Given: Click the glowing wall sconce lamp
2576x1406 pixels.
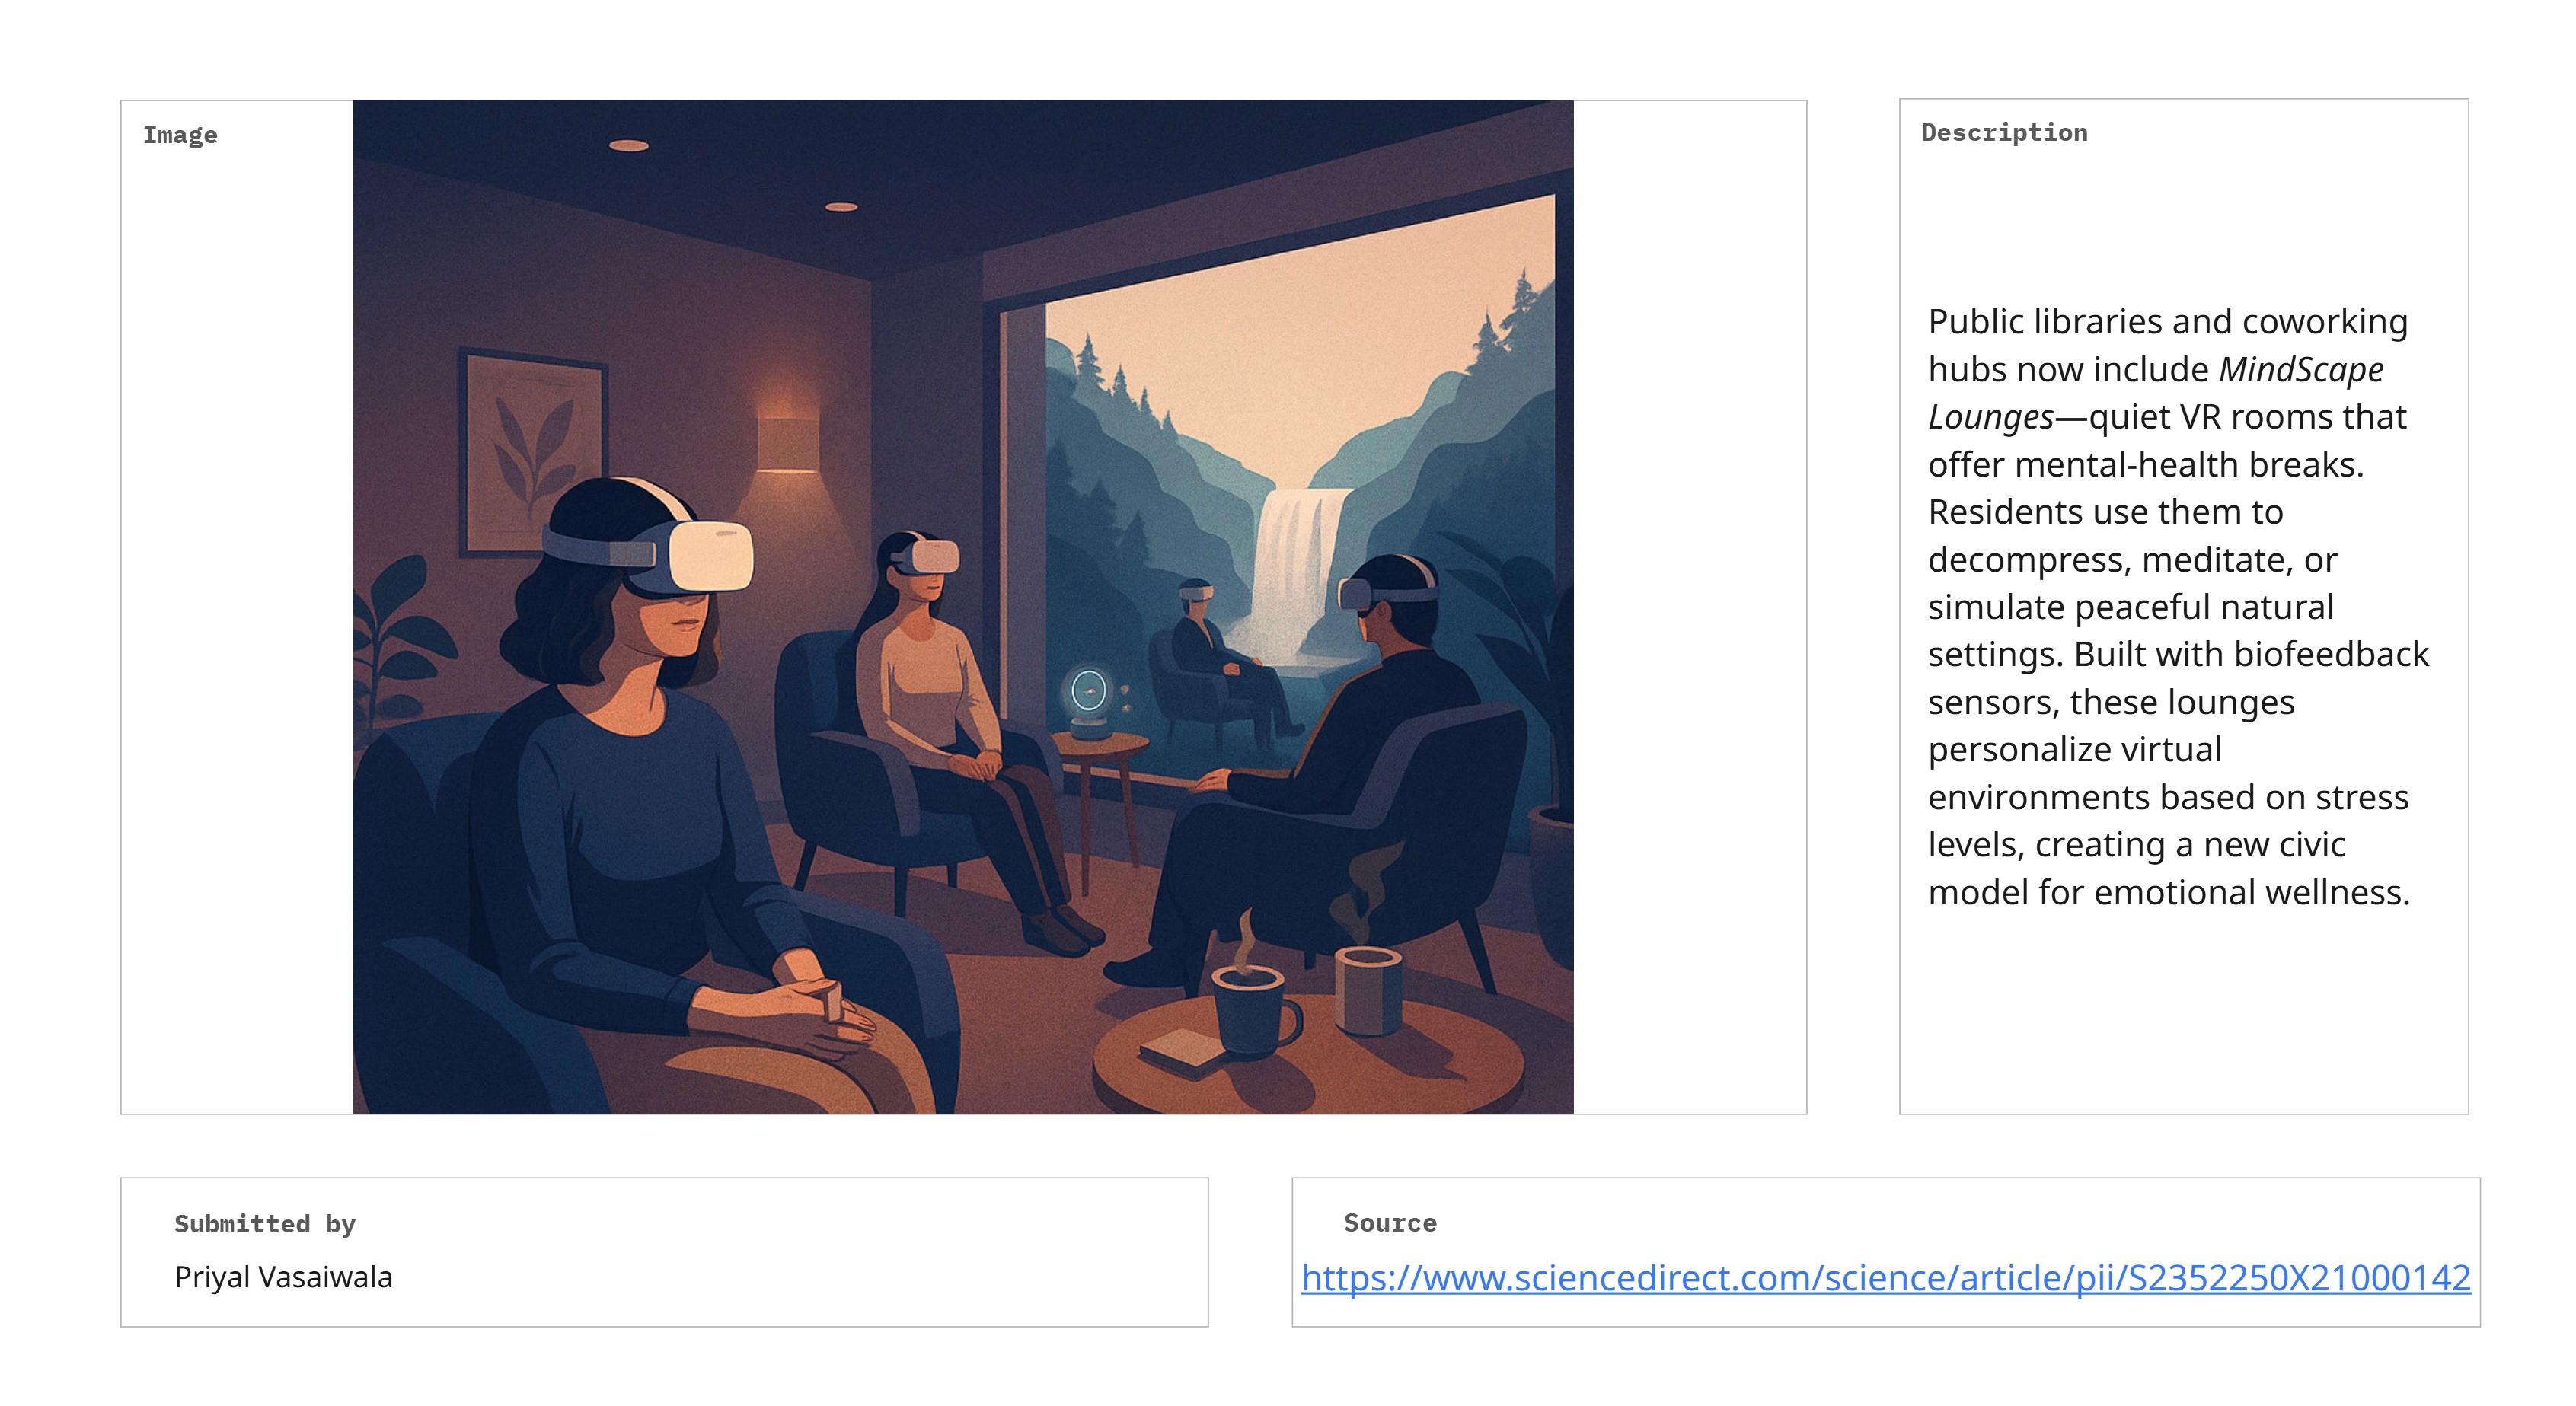Looking at the screenshot, I should pyautogui.click(x=787, y=444).
